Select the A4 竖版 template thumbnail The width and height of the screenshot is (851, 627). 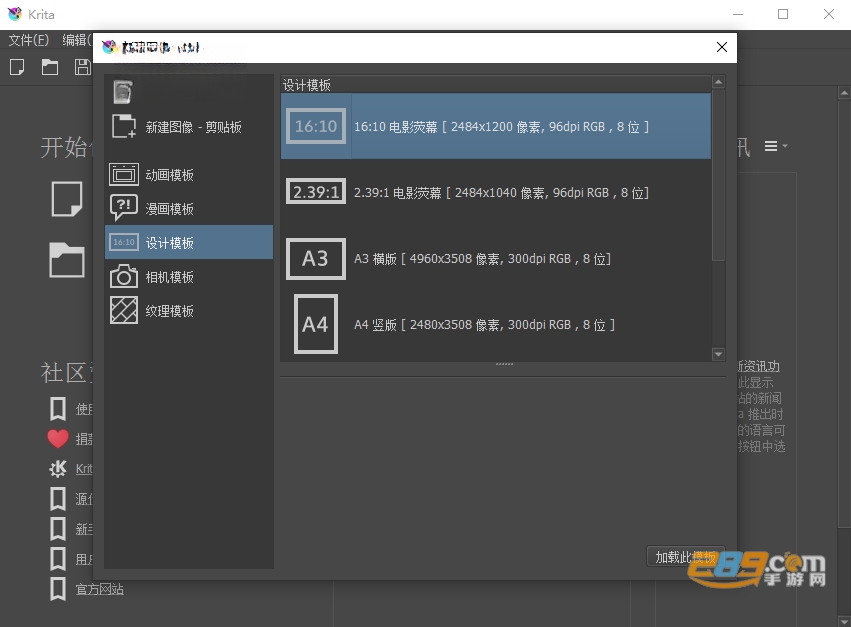tap(316, 324)
